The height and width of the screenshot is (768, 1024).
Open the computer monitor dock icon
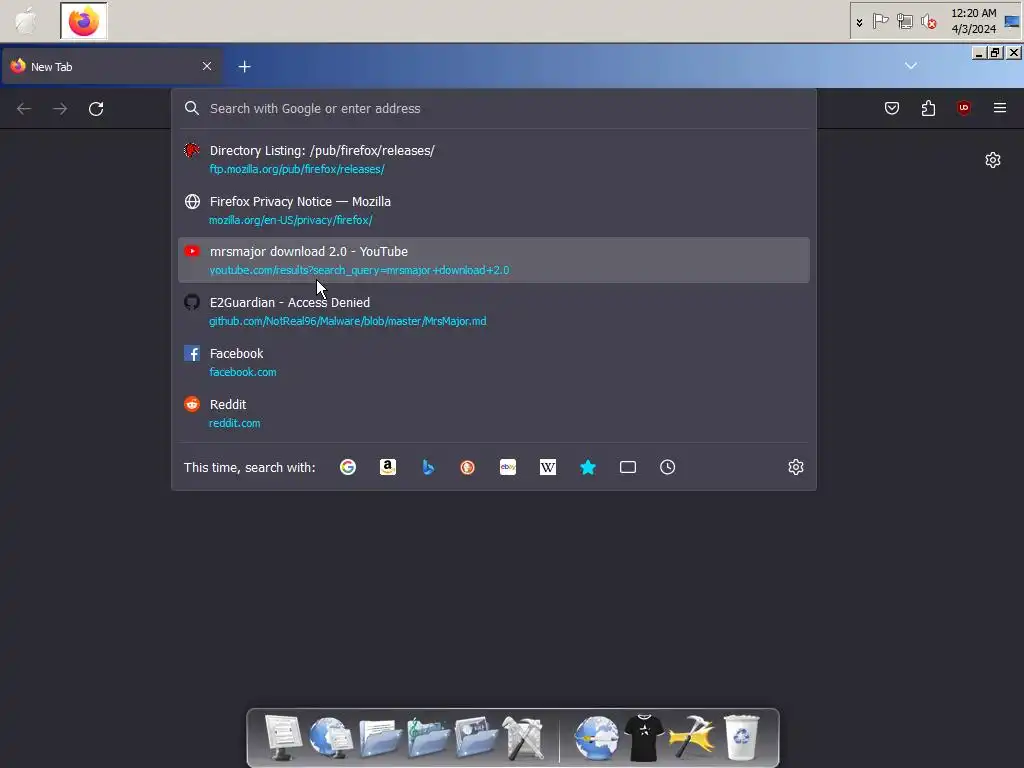[283, 737]
